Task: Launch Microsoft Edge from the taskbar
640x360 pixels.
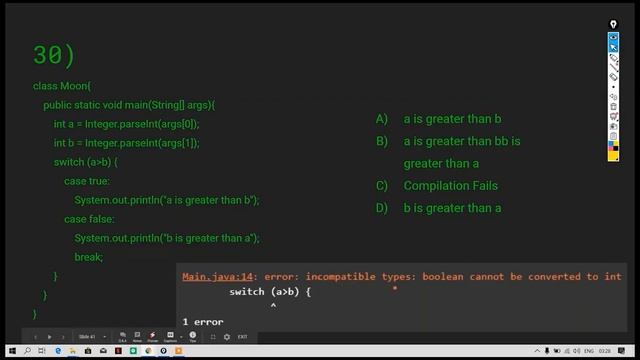Action: click(58, 351)
